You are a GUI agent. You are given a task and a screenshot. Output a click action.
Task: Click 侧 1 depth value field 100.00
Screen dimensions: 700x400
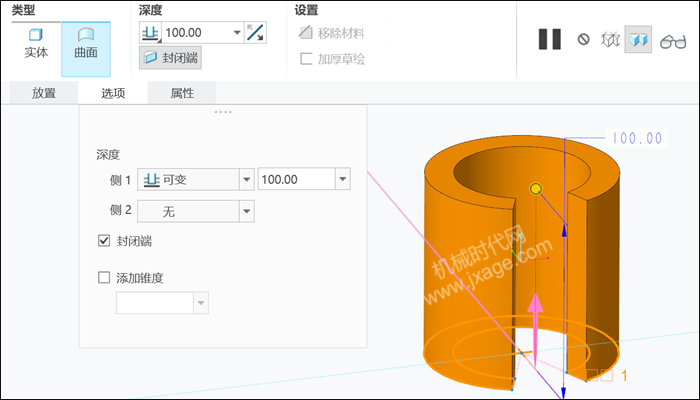[x=296, y=179]
